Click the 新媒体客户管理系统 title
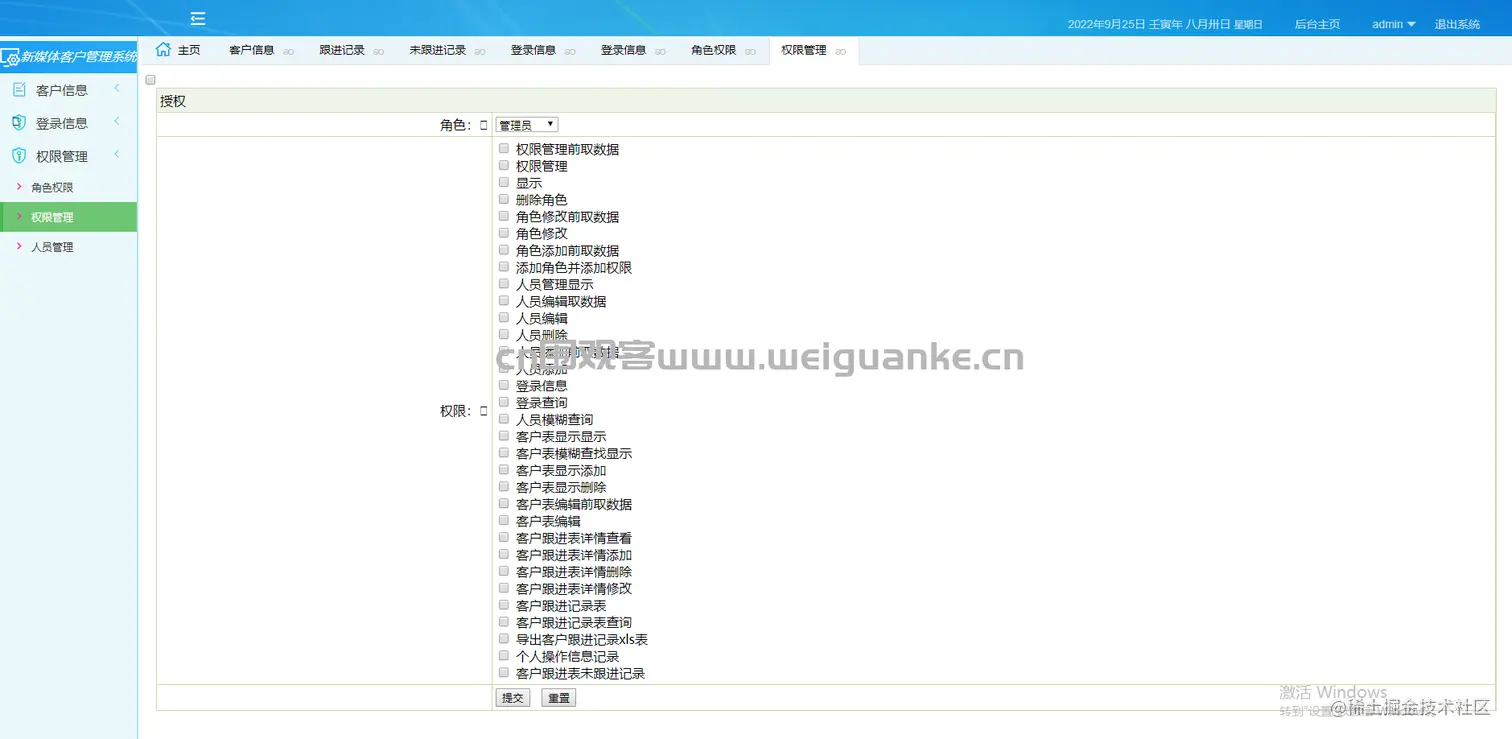Viewport: 1512px width, 739px height. [79, 57]
